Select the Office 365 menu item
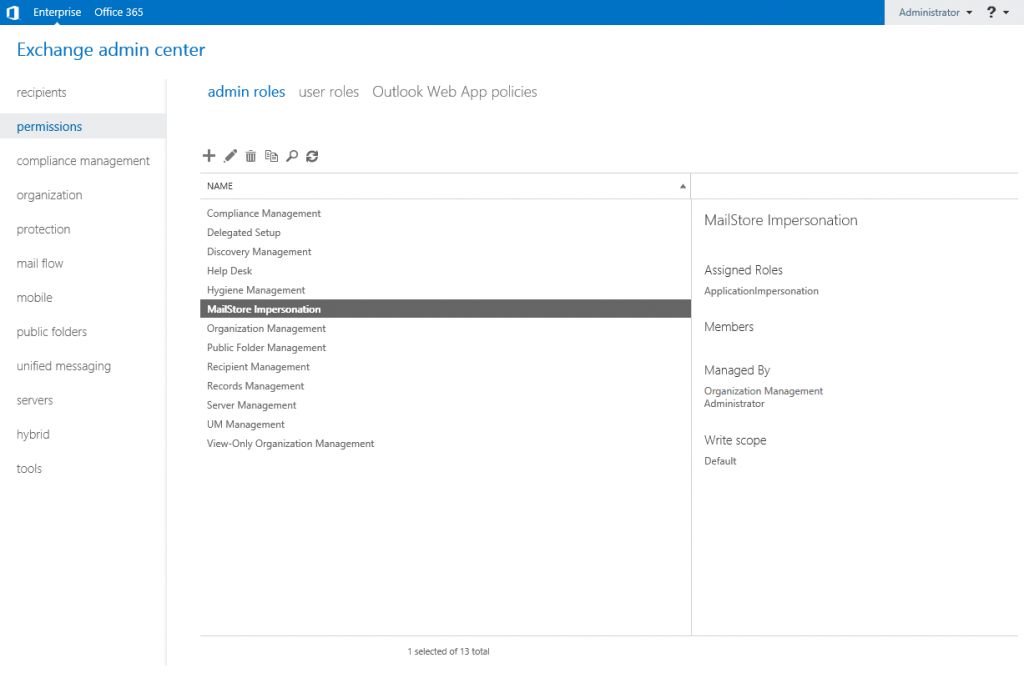The height and width of the screenshot is (678, 1024). point(118,12)
